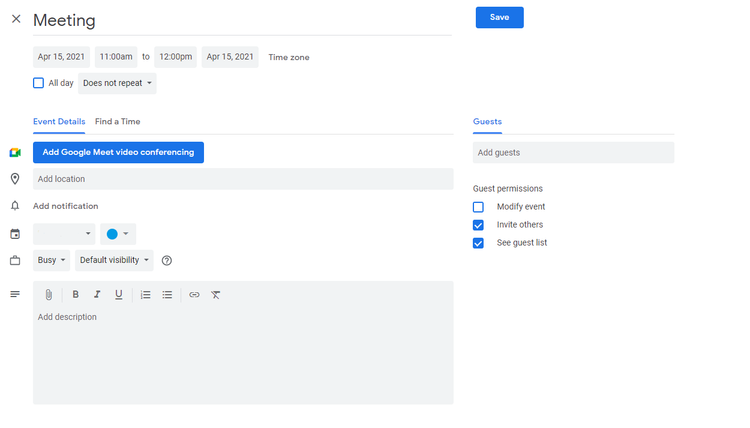The width and height of the screenshot is (750, 428).
Task: Insert a bulleted list
Action: pos(167,295)
